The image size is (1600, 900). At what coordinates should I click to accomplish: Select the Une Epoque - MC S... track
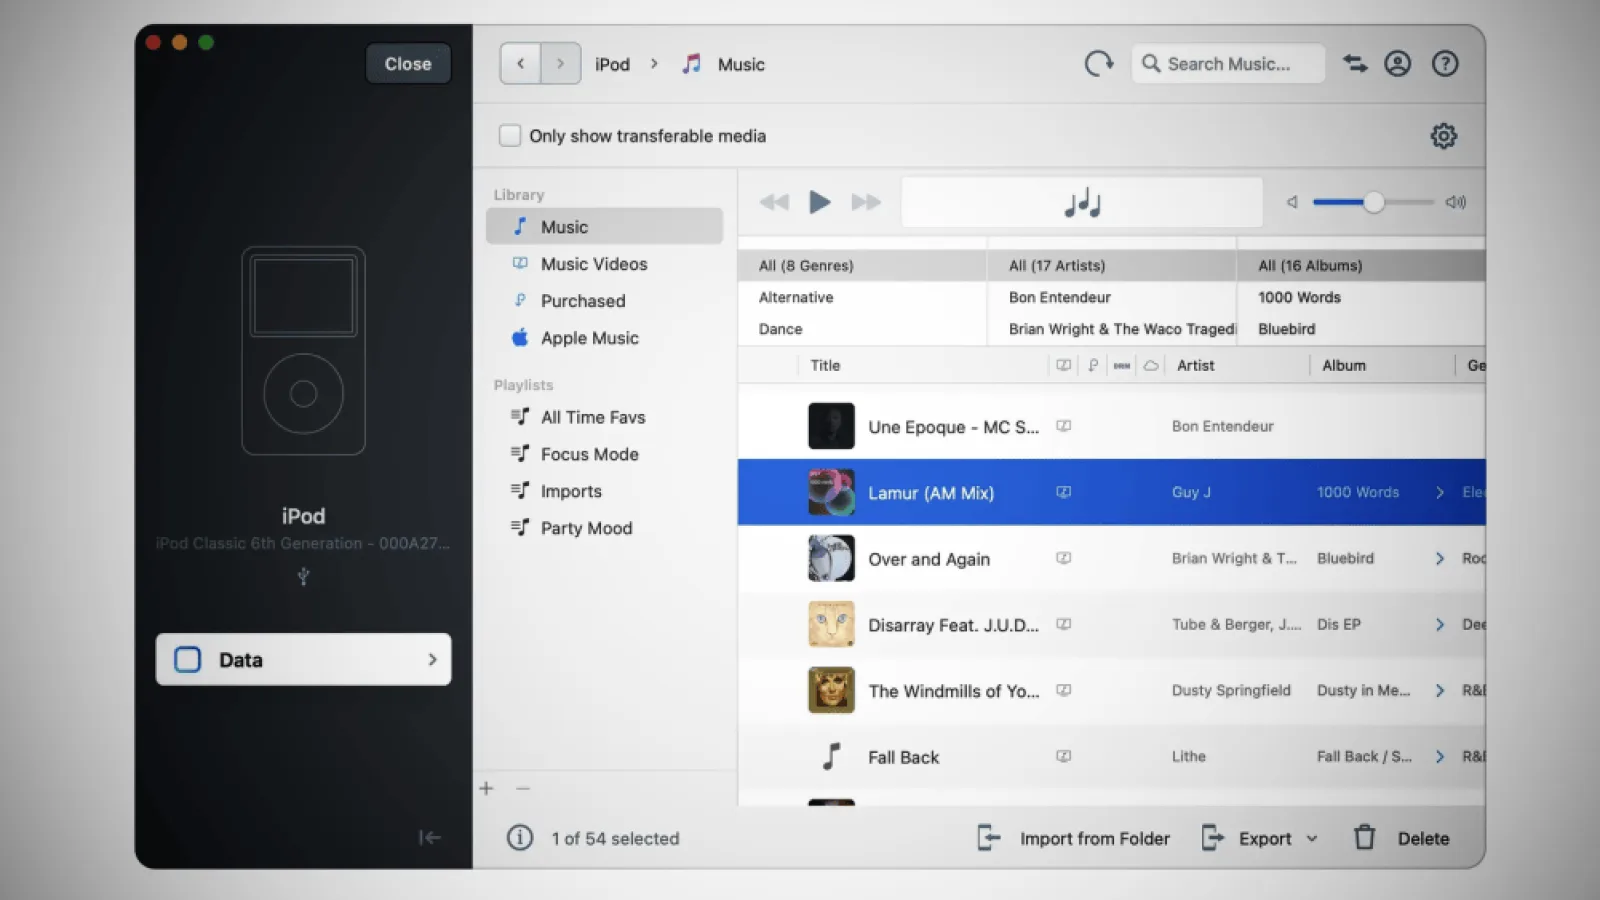point(953,427)
